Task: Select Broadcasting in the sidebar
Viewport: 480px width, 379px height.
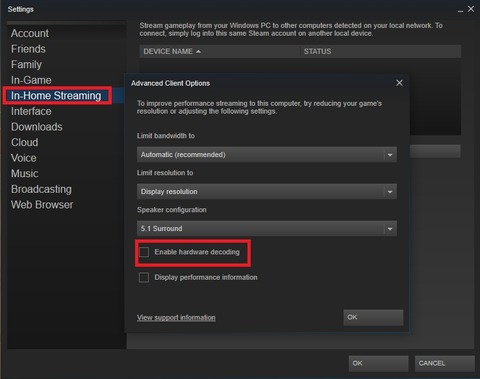Action: pyautogui.click(x=41, y=189)
